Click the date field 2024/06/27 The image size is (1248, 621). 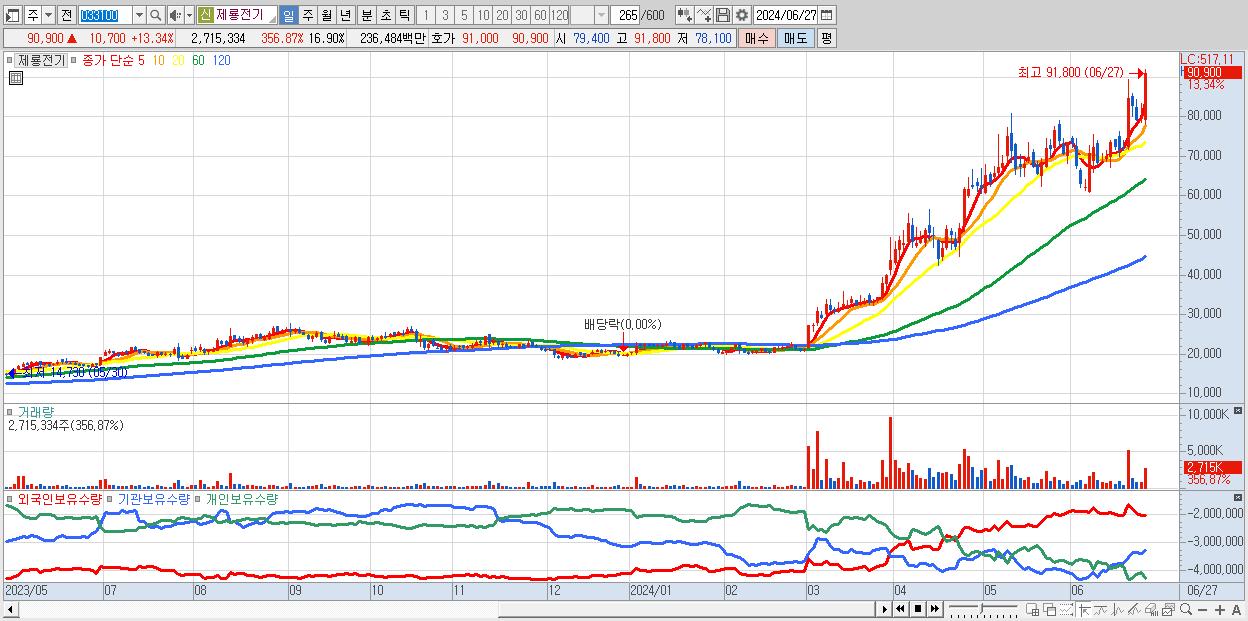click(x=786, y=15)
